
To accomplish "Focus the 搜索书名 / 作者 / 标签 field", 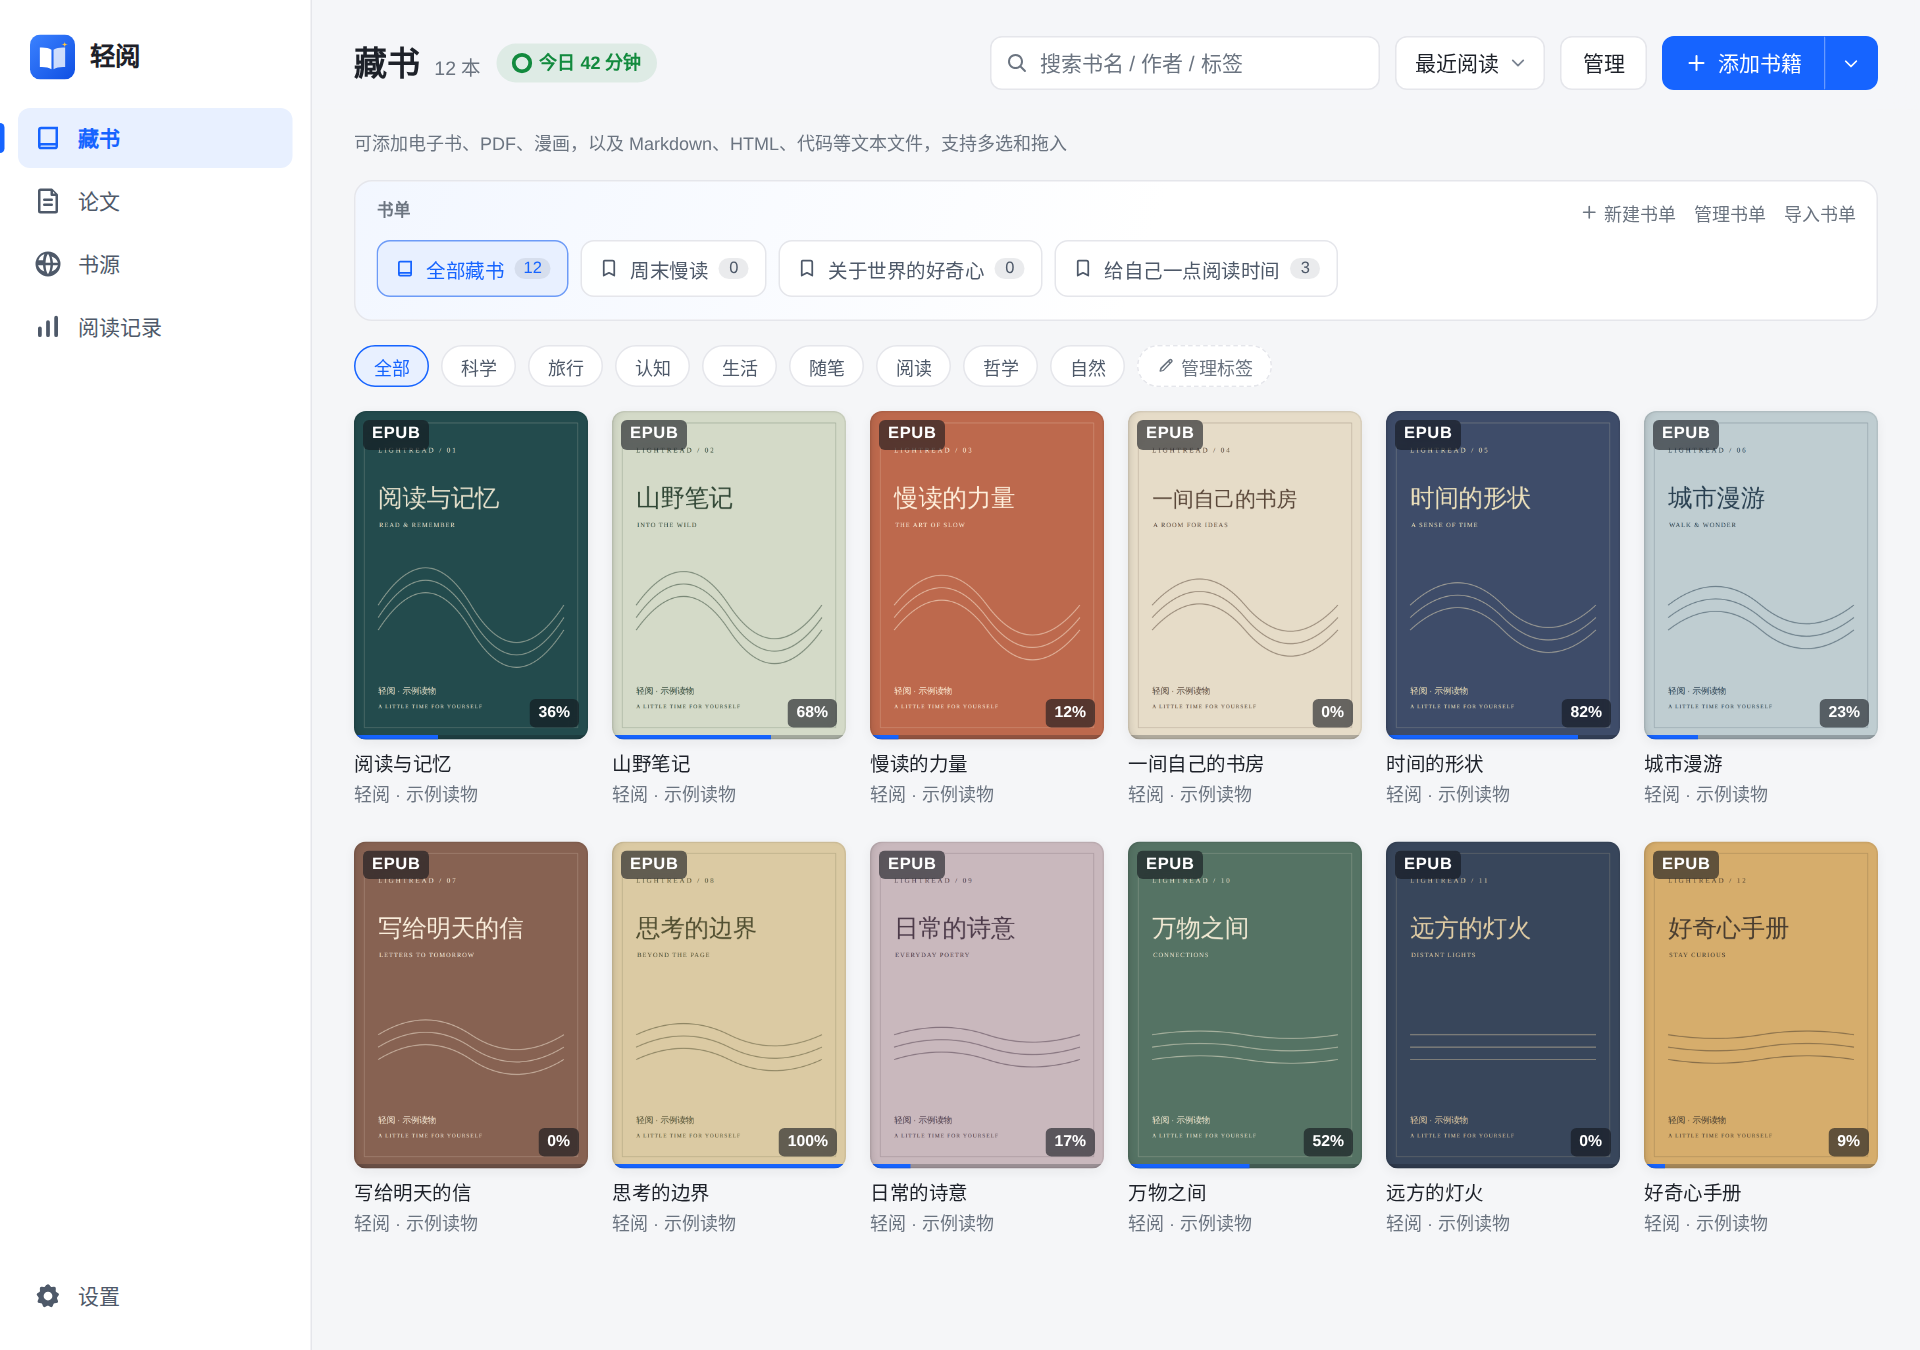I will [1185, 63].
